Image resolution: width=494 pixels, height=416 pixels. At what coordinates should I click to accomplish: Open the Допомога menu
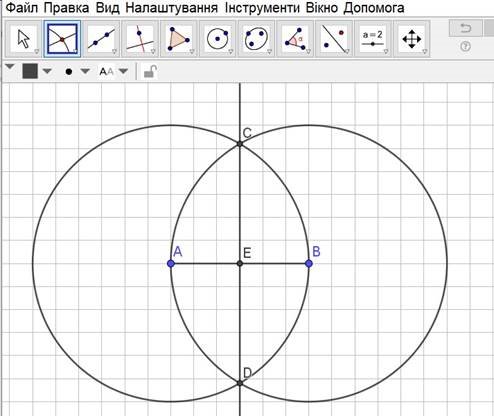374,8
